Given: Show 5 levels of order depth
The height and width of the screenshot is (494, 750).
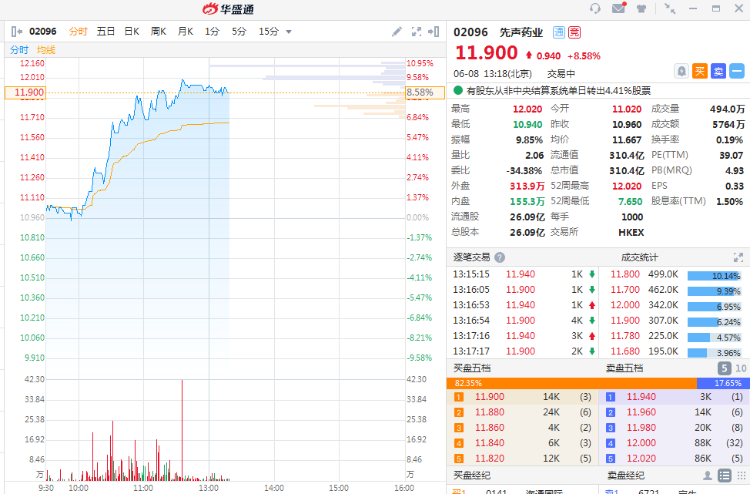Looking at the screenshot, I should click(x=724, y=368).
